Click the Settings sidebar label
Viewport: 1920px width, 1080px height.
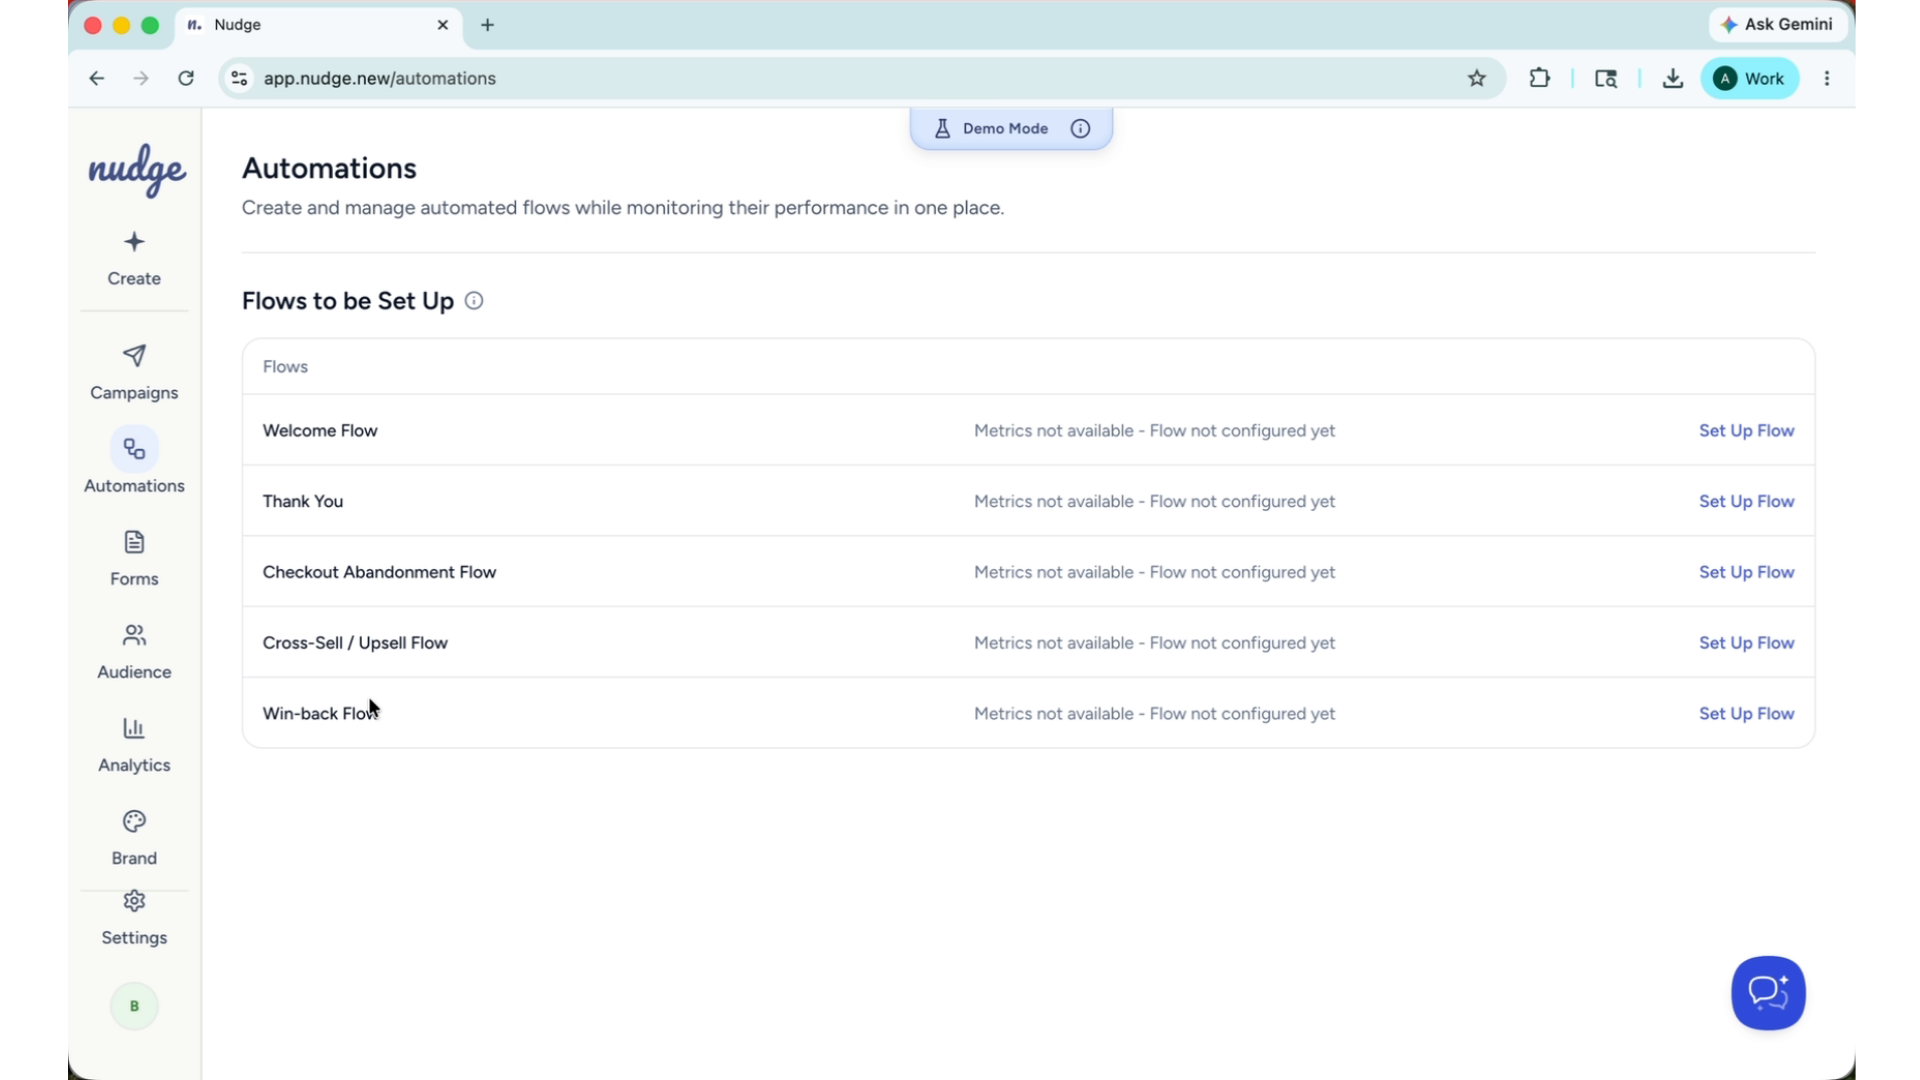(x=134, y=938)
